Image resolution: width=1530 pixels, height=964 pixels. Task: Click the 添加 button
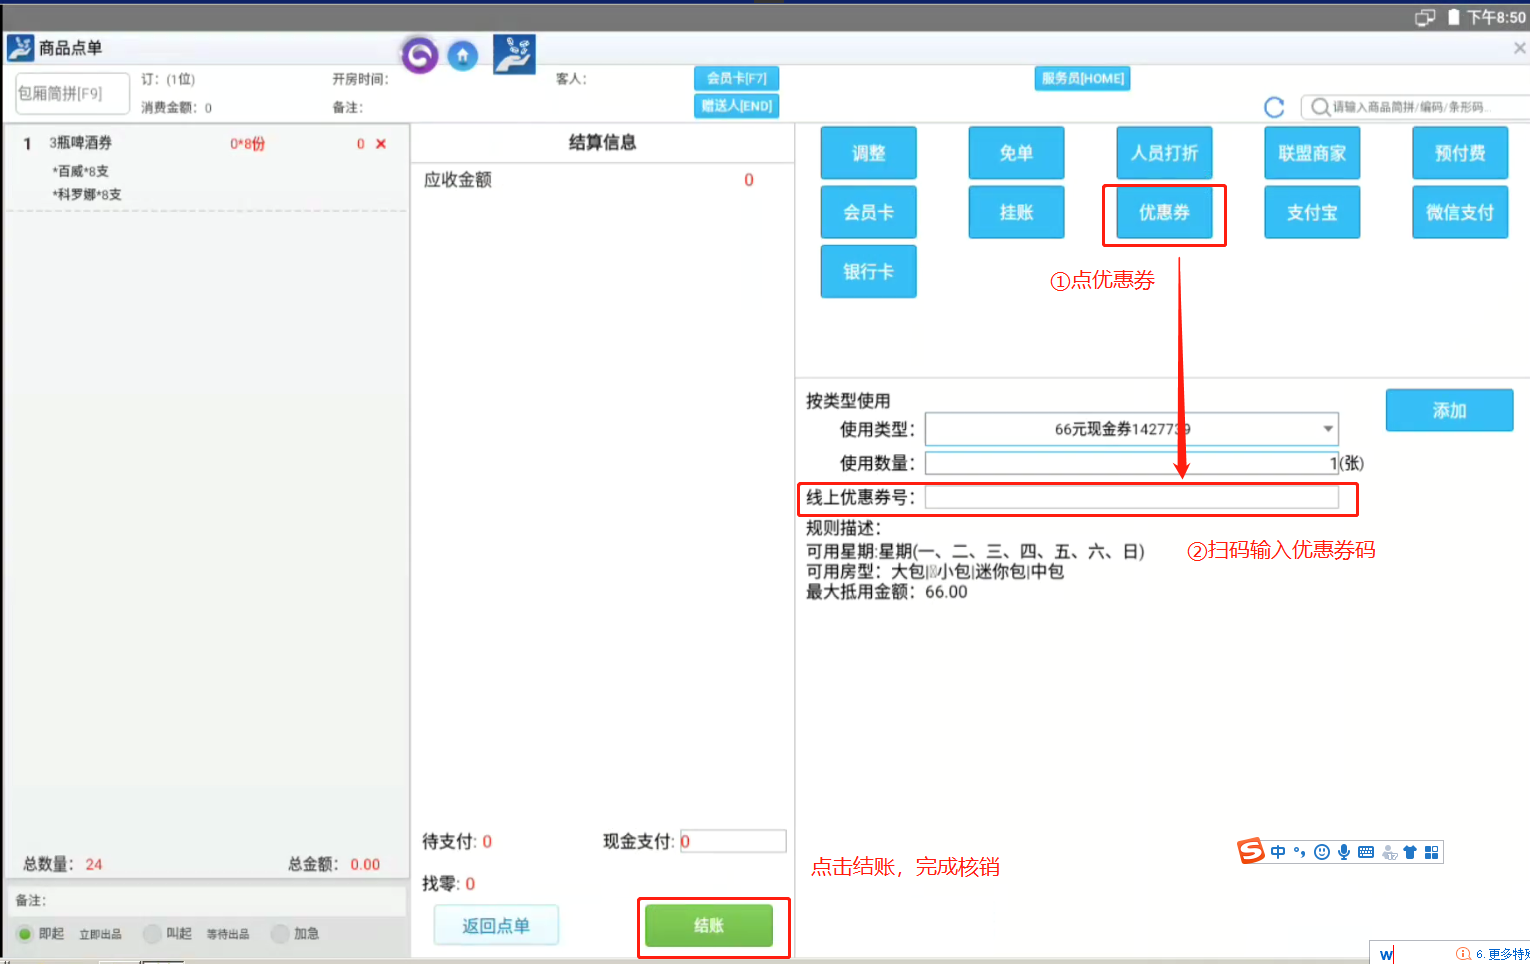(x=1449, y=410)
